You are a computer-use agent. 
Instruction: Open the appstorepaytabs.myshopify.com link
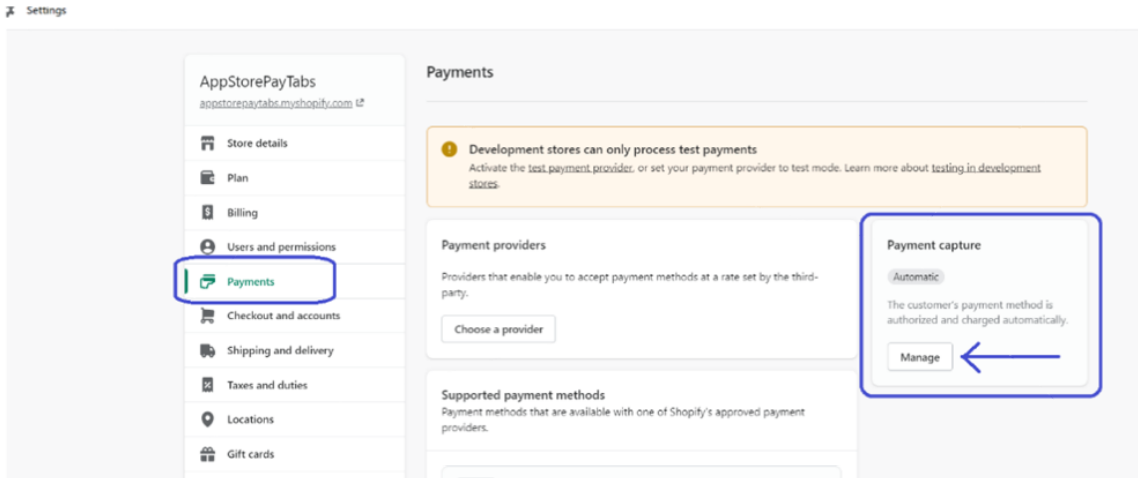(x=277, y=103)
